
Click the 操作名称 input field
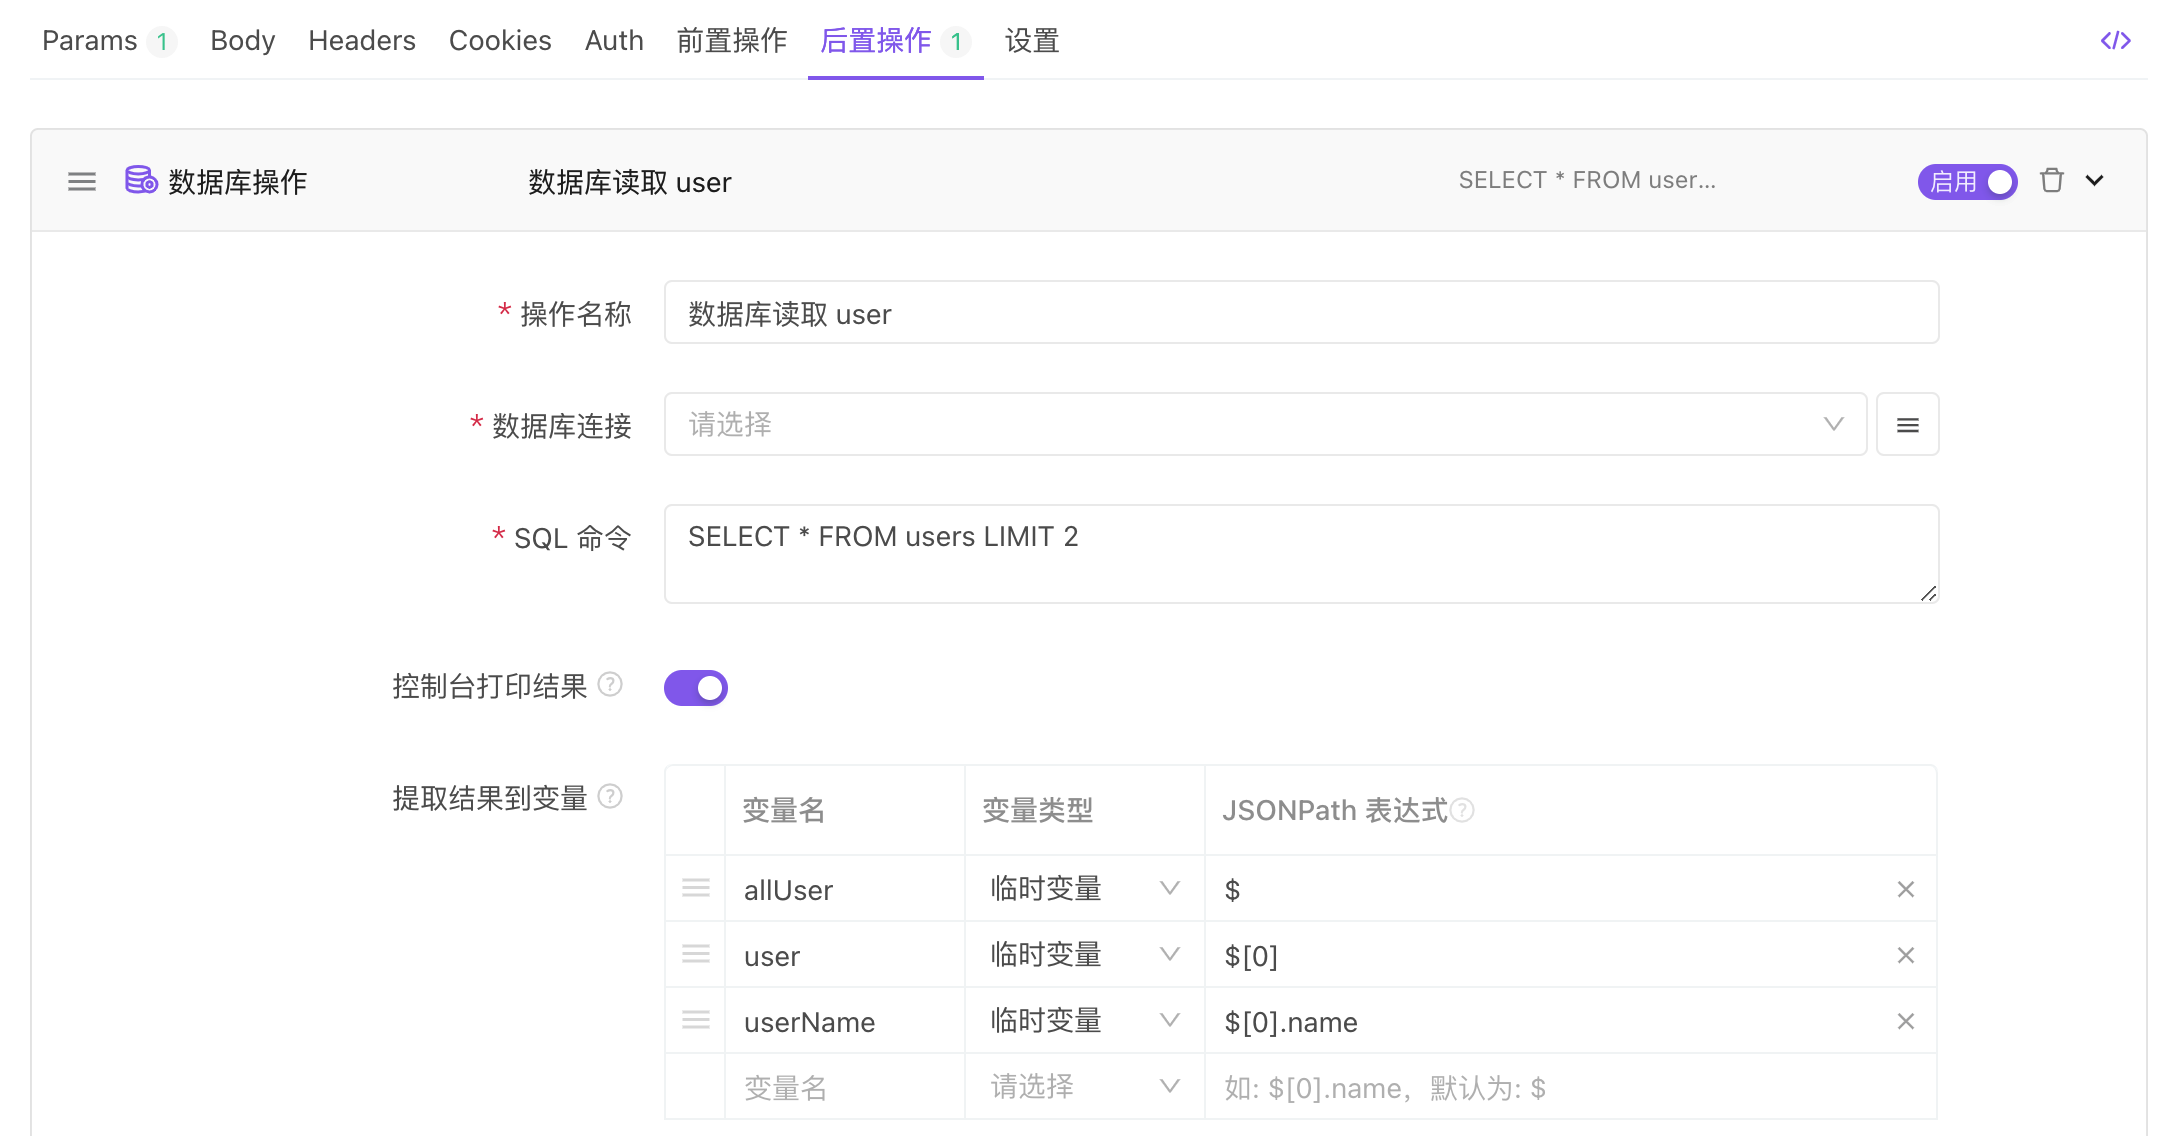click(1300, 314)
